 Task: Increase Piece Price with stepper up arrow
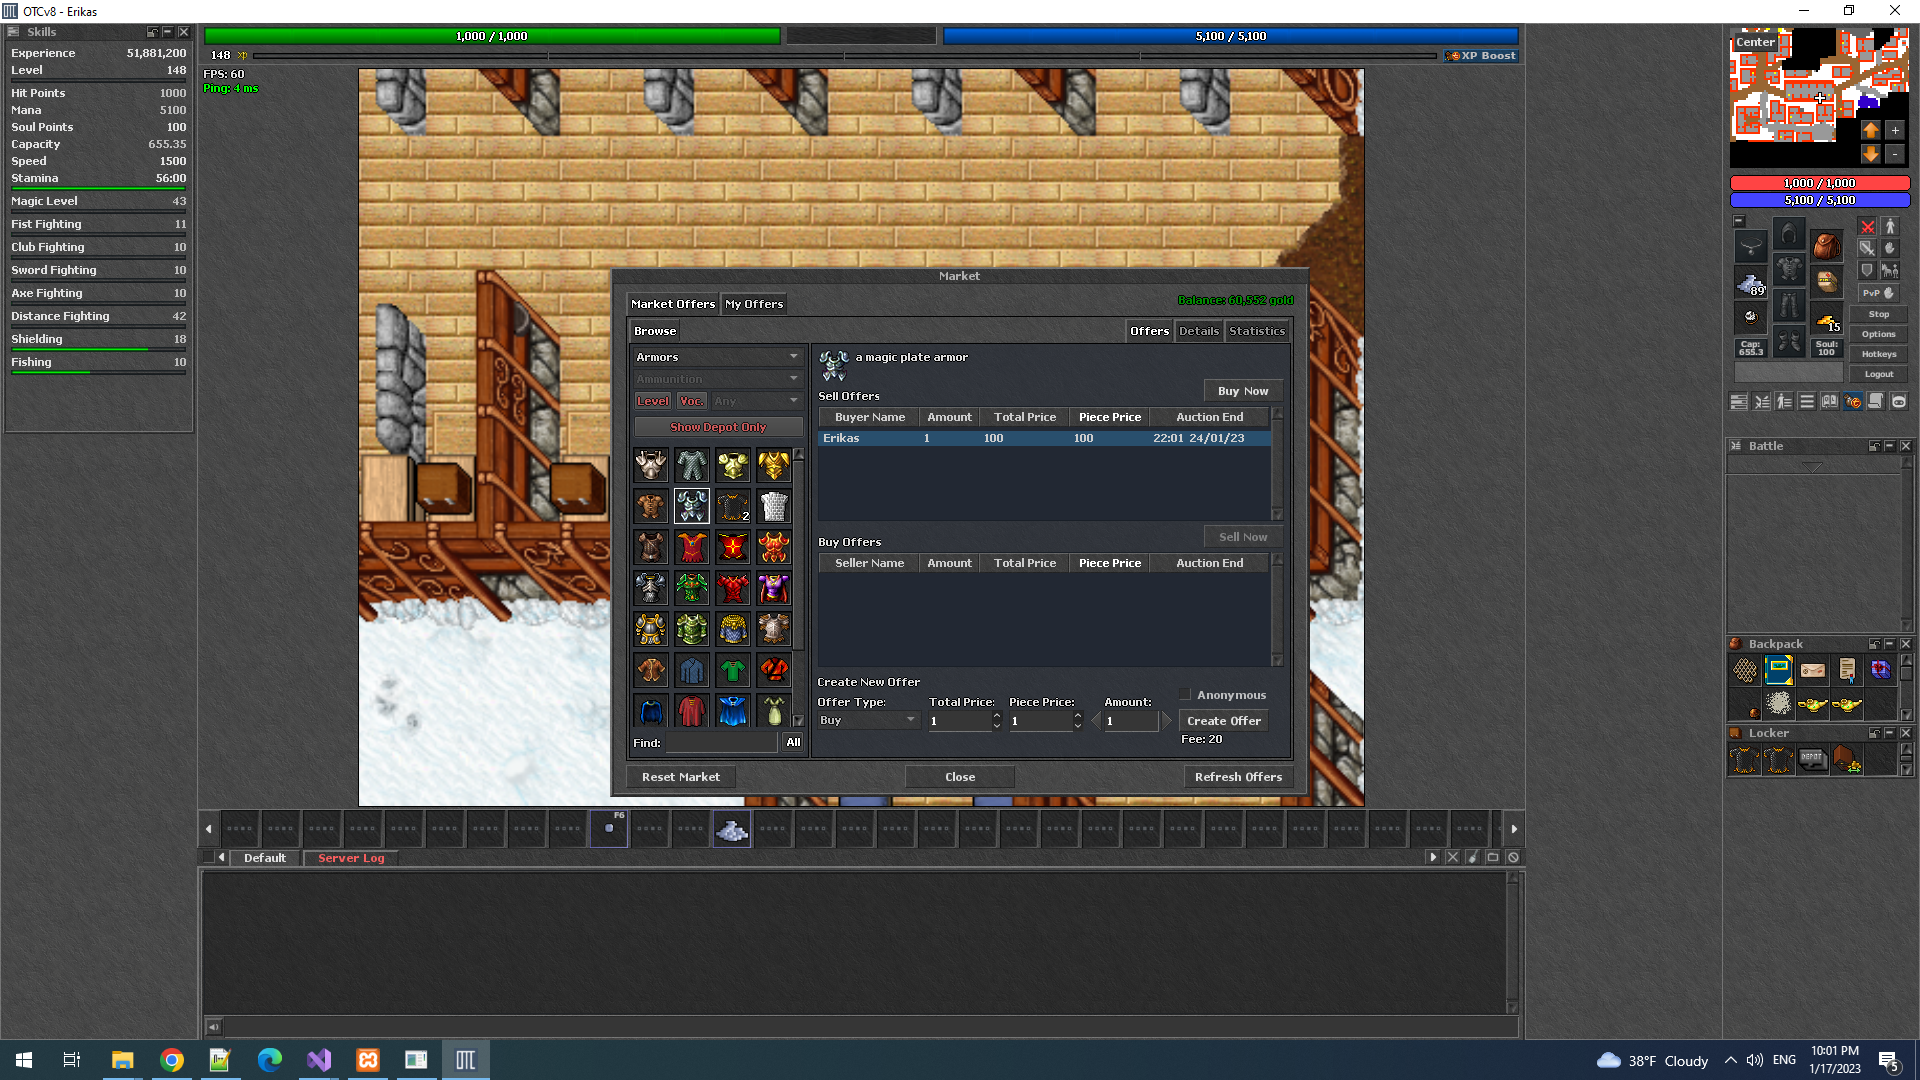click(1078, 716)
